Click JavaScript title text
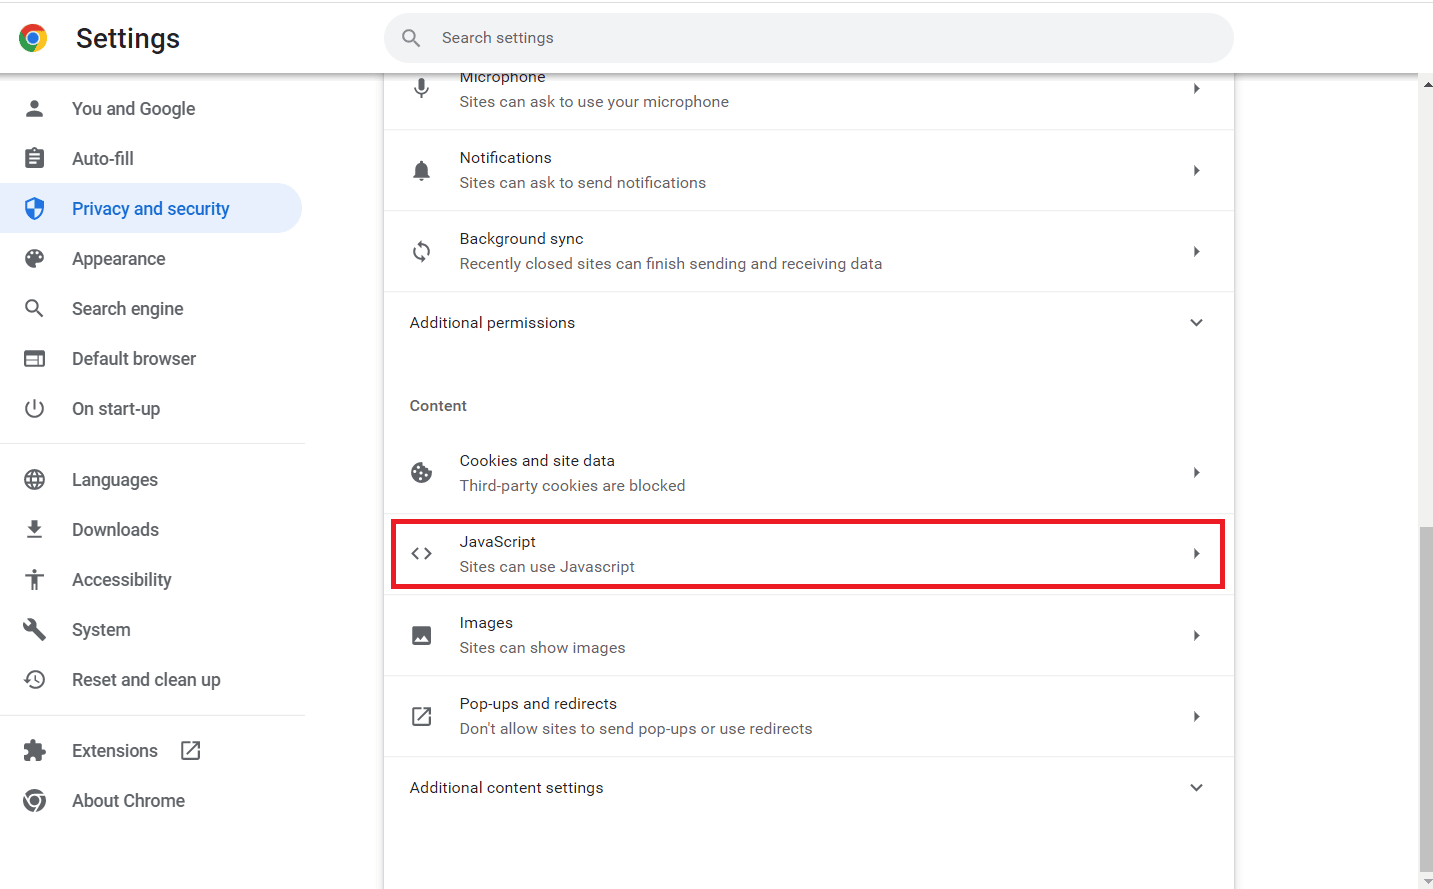 (x=498, y=541)
